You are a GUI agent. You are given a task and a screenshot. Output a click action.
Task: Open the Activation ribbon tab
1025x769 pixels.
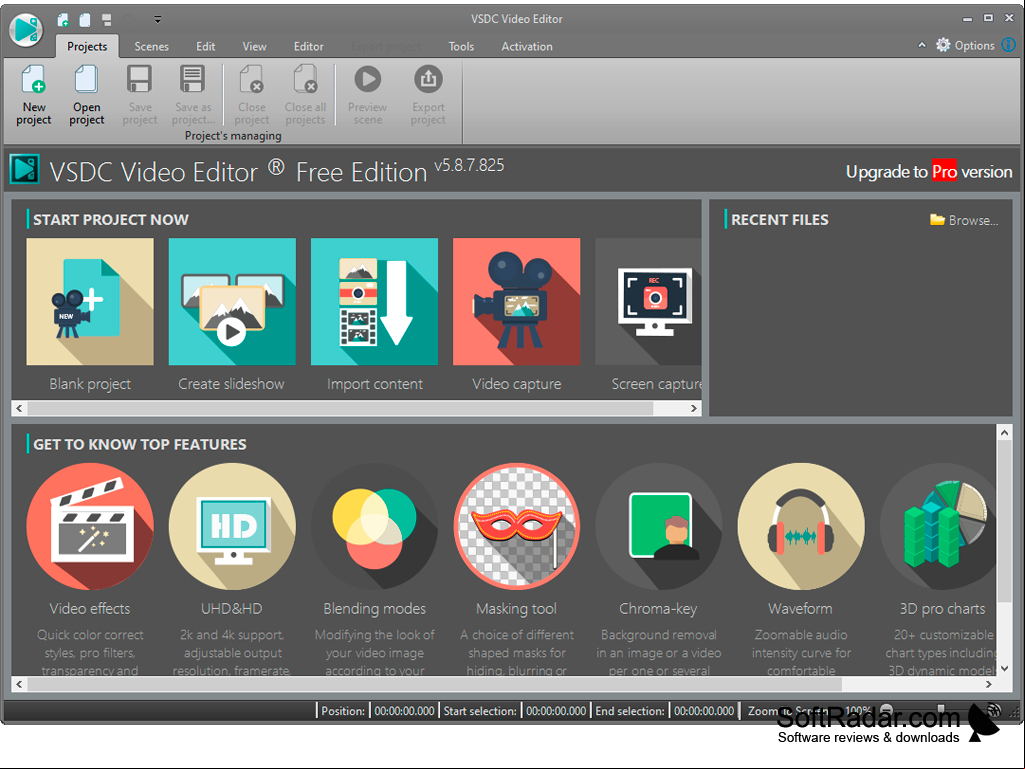(x=527, y=46)
